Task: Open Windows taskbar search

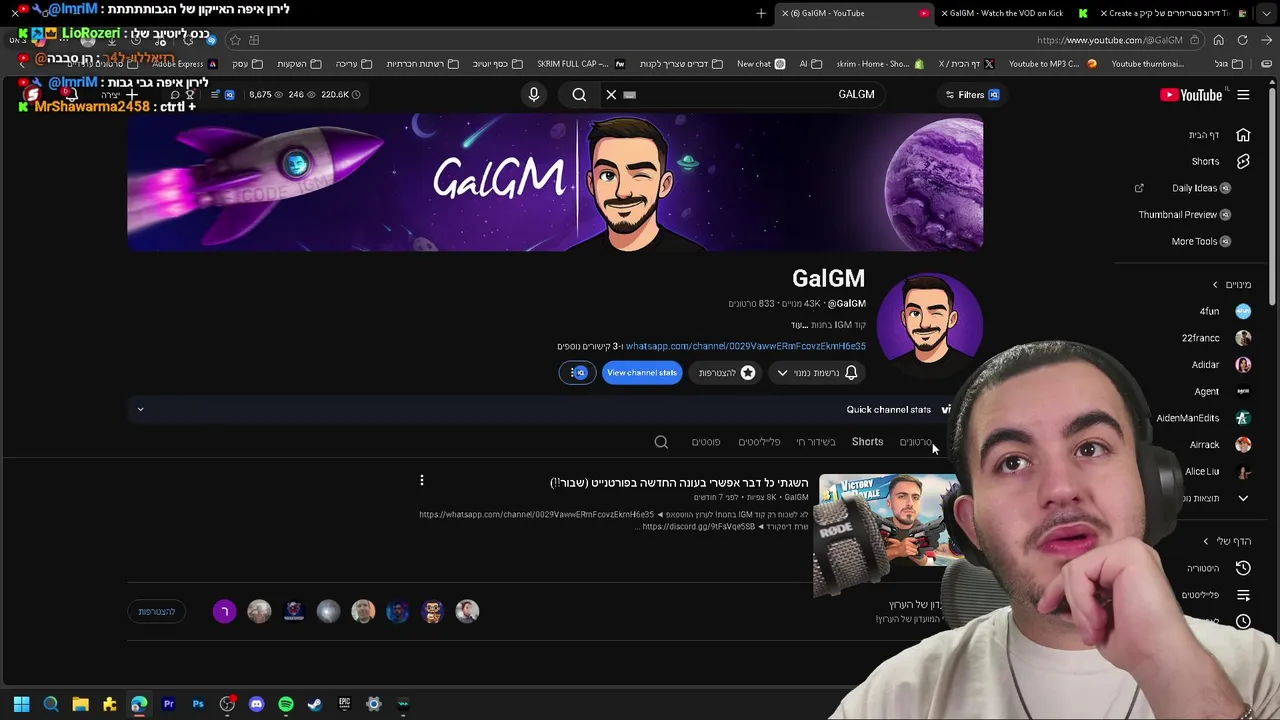Action: [x=51, y=704]
